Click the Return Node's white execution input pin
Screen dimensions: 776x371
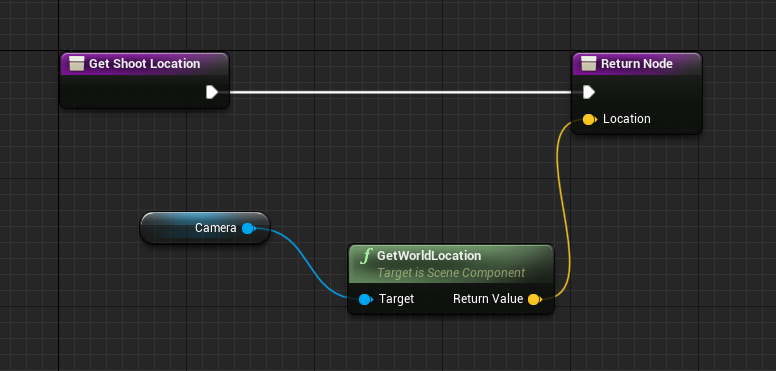[588, 92]
